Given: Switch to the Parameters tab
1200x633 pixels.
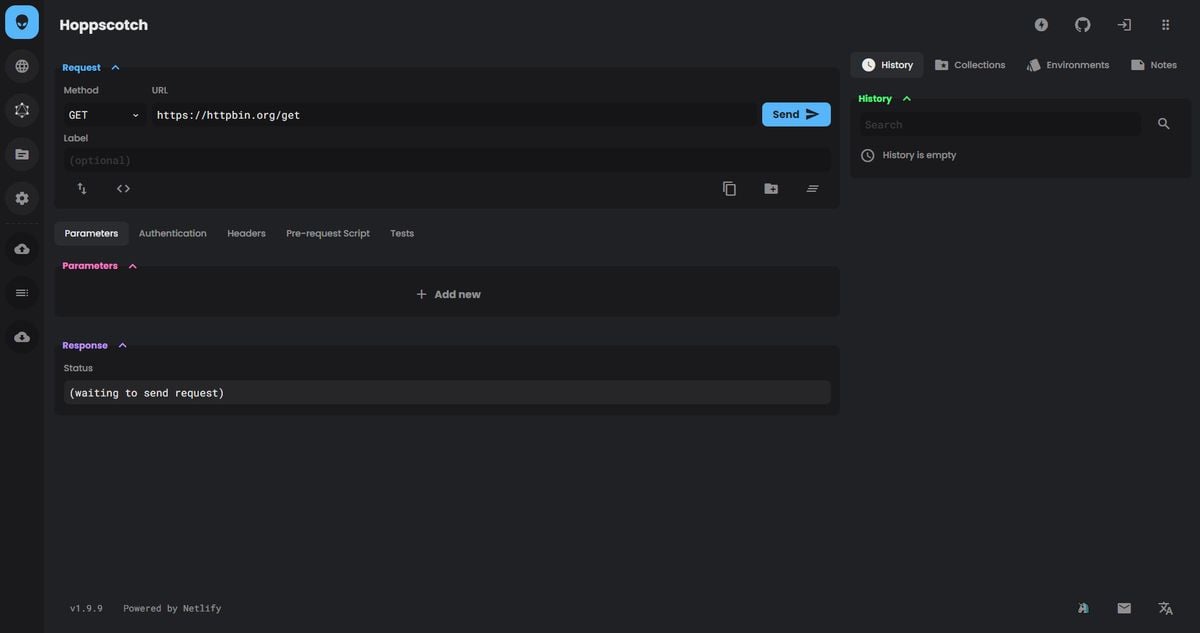Looking at the screenshot, I should pyautogui.click(x=91, y=233).
